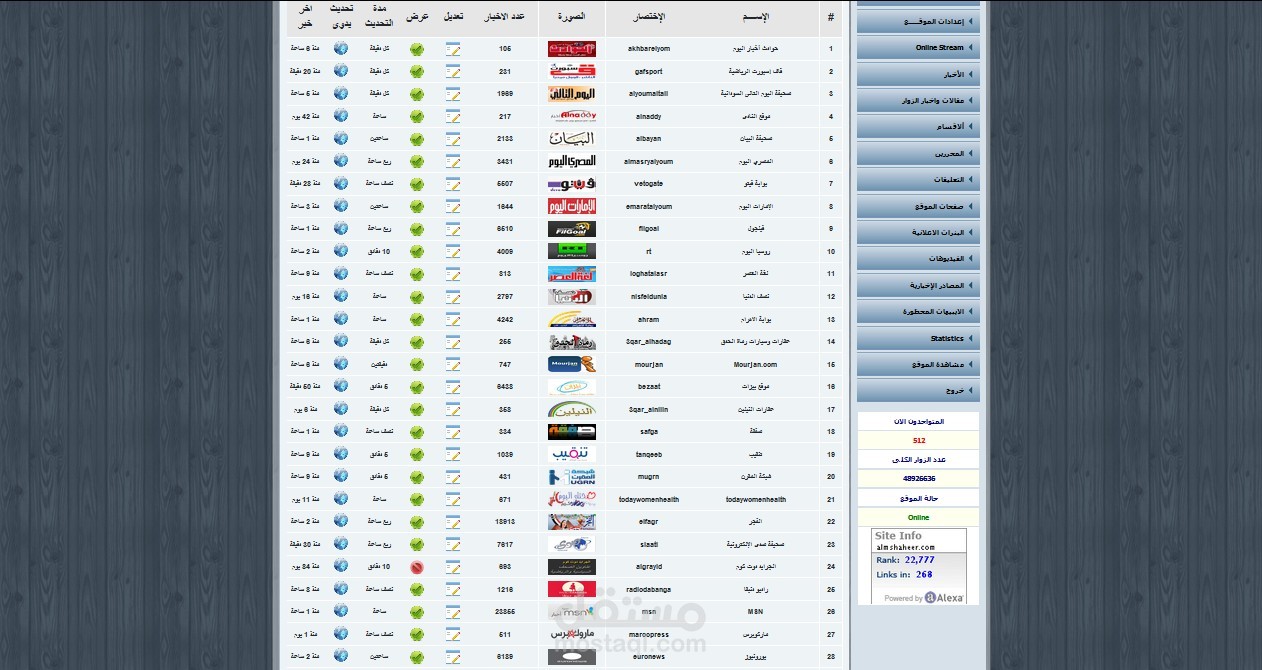Image resolution: width=1262 pixels, height=670 pixels.
Task: Open الايبيهات المحظورة sidebar menu item
Action: click(x=918, y=311)
